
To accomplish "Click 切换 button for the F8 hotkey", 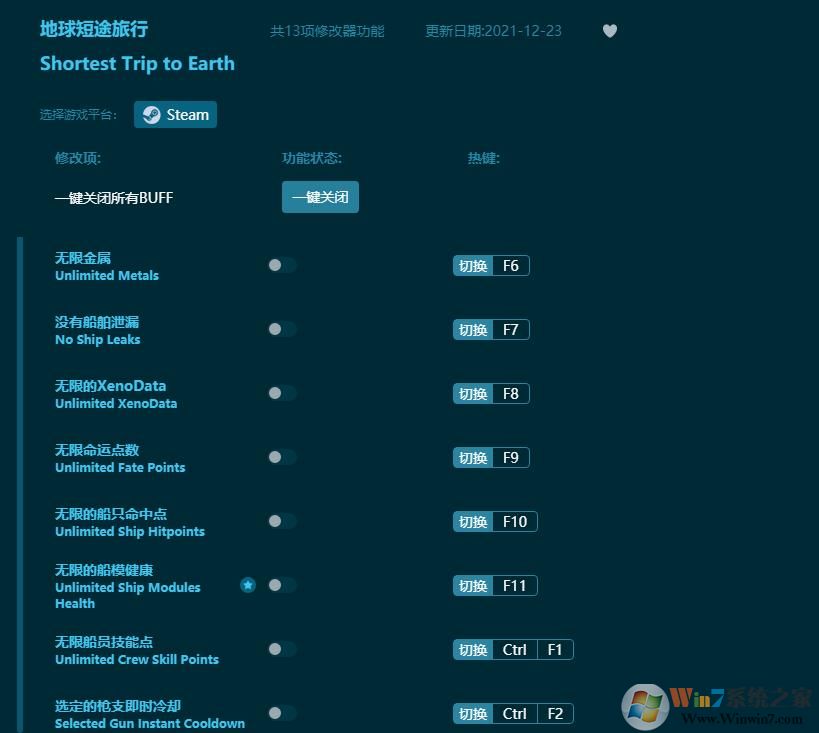I will pyautogui.click(x=473, y=394).
